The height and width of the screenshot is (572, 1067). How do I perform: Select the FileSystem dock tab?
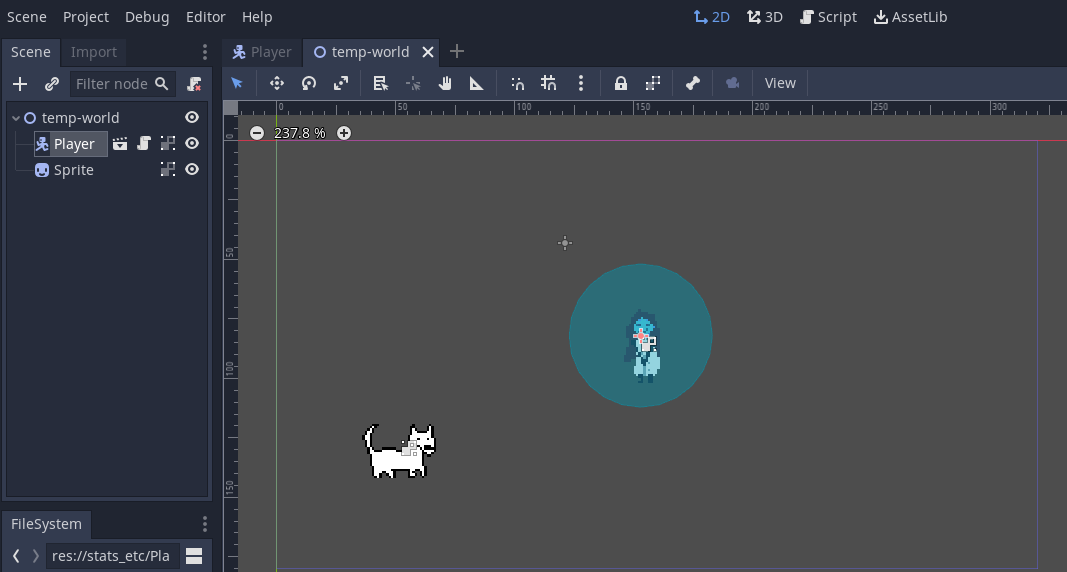coord(46,524)
